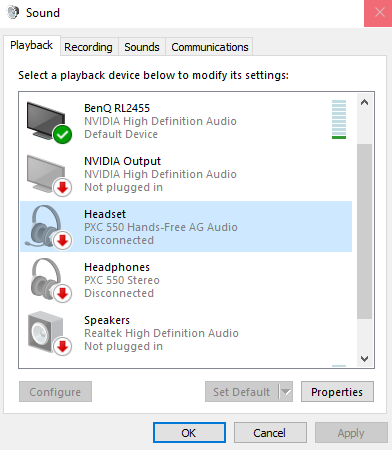Select the "PXC 550 Stereo" text

coord(122,280)
